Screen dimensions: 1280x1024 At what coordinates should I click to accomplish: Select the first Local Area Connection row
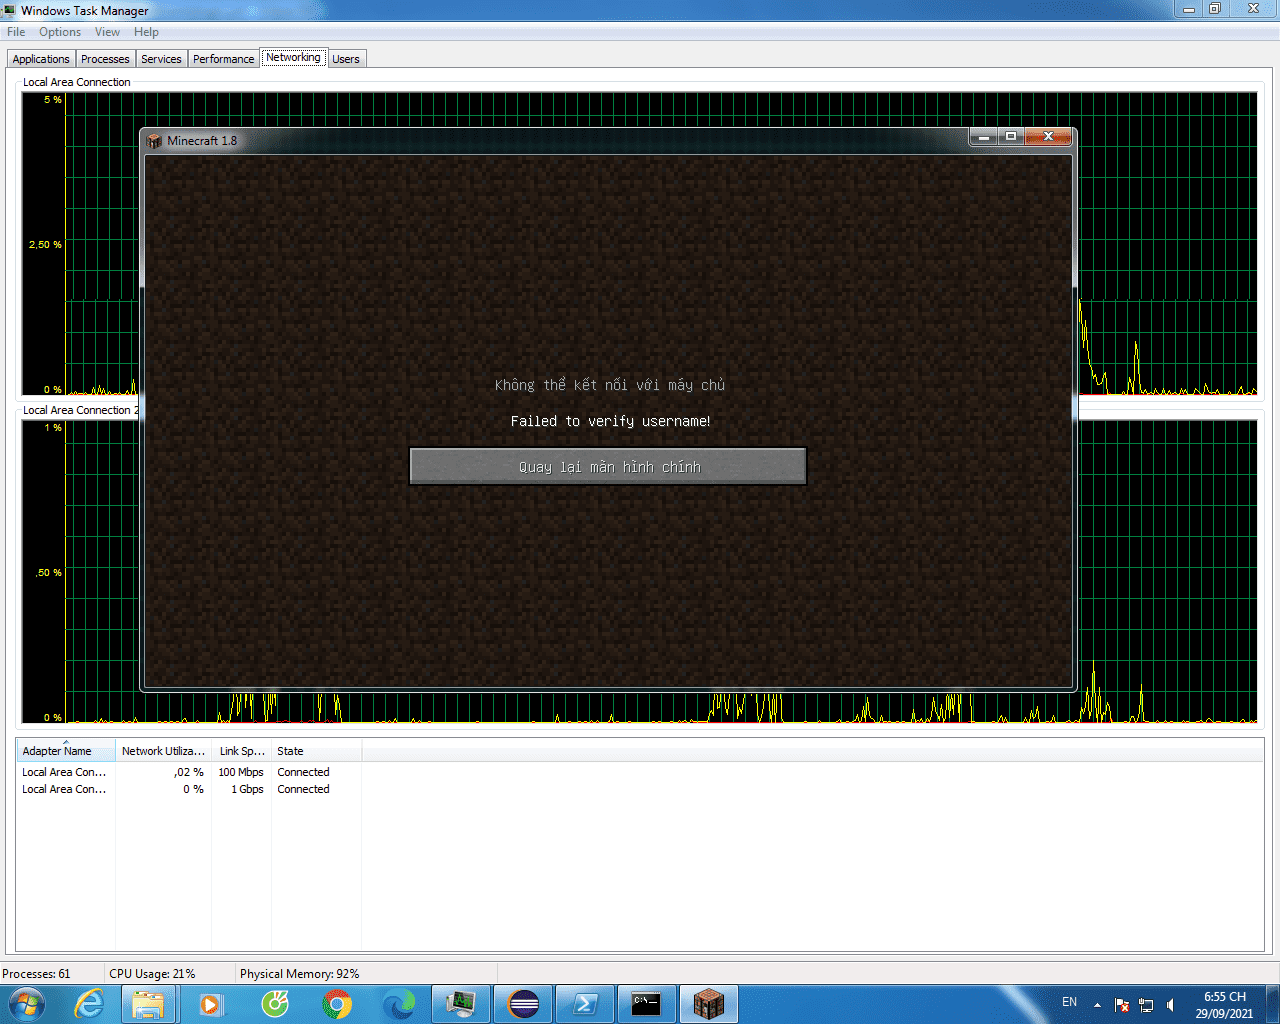pos(64,772)
